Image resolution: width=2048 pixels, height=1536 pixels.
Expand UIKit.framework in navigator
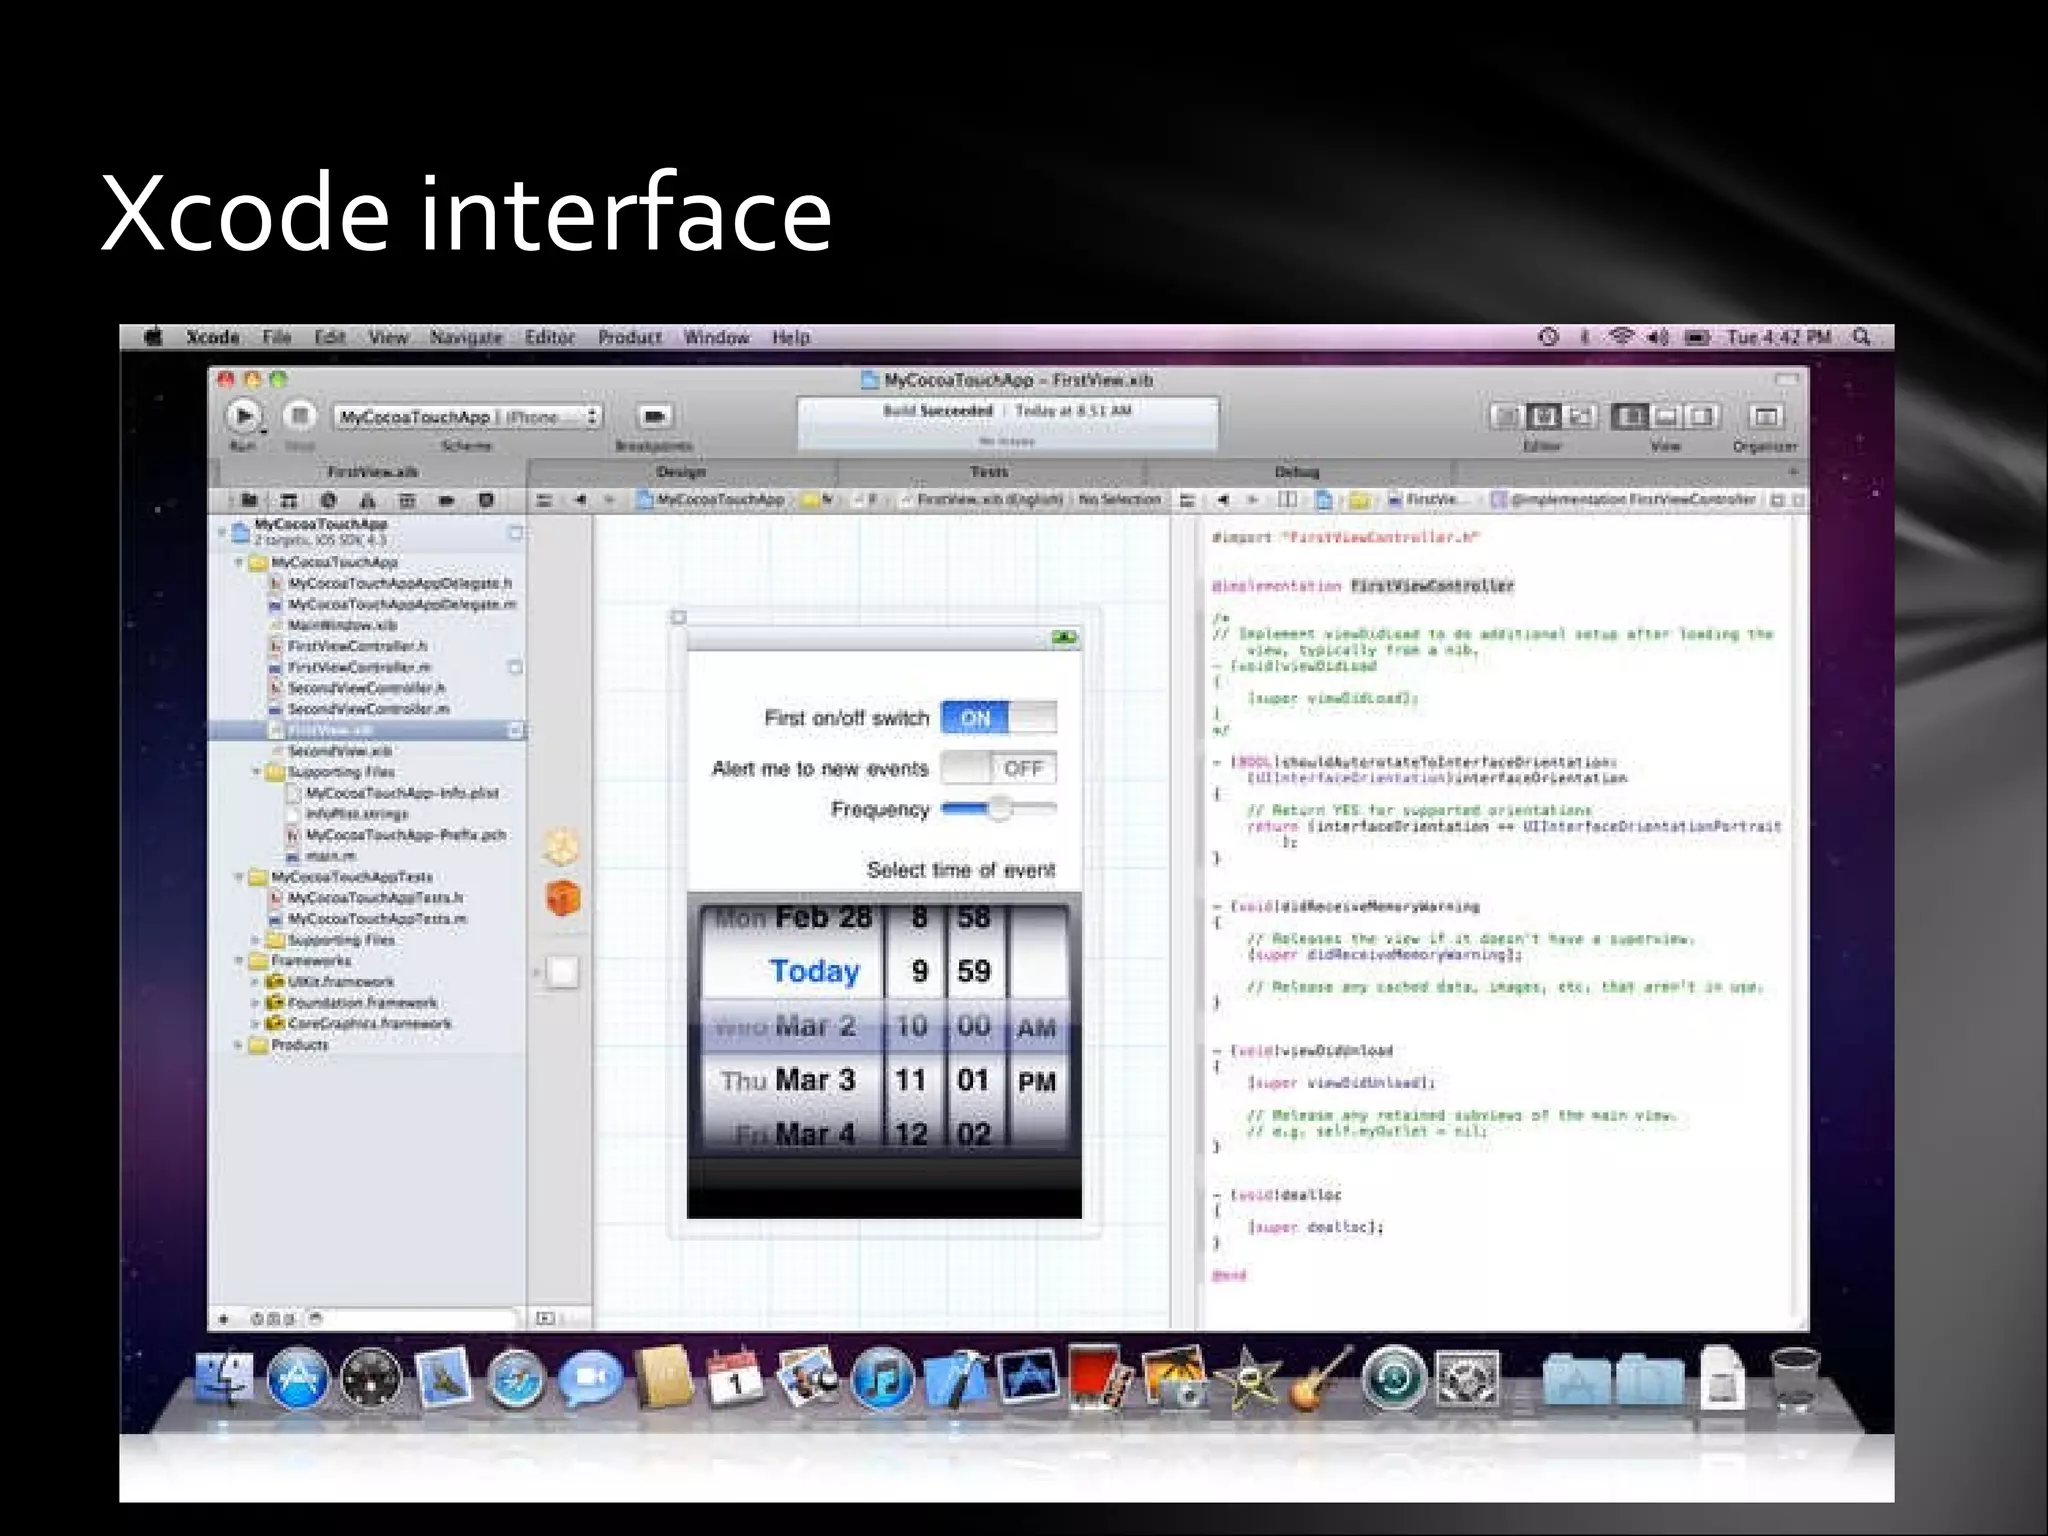[x=257, y=982]
